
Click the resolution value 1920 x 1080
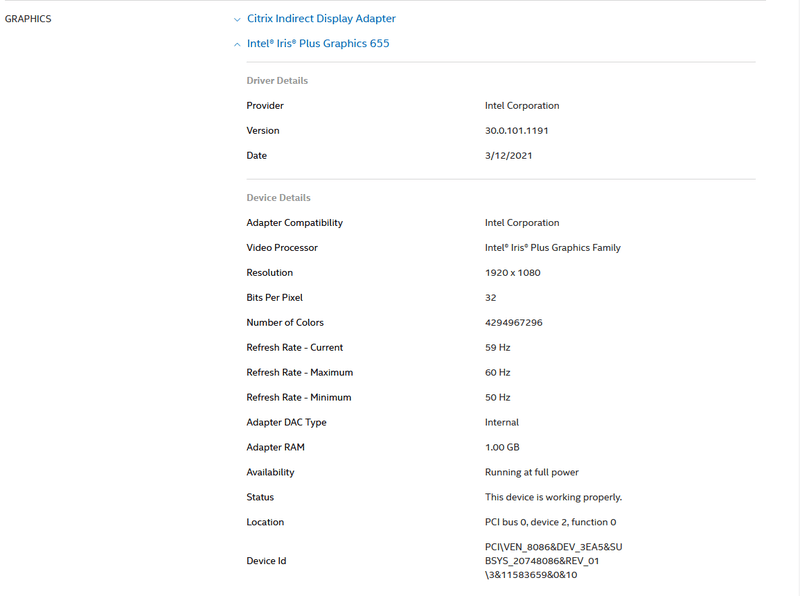(x=512, y=272)
